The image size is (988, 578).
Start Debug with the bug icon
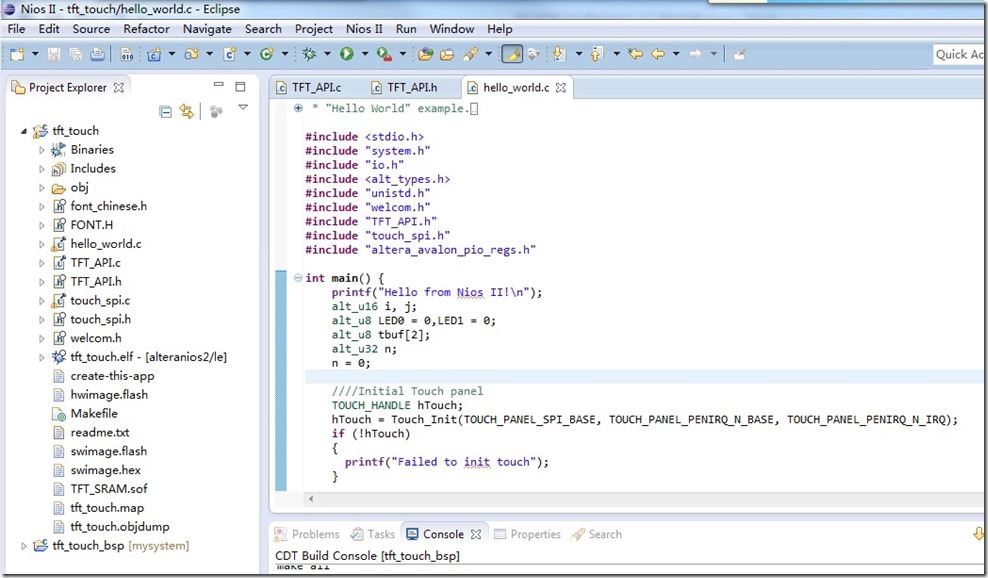point(309,54)
